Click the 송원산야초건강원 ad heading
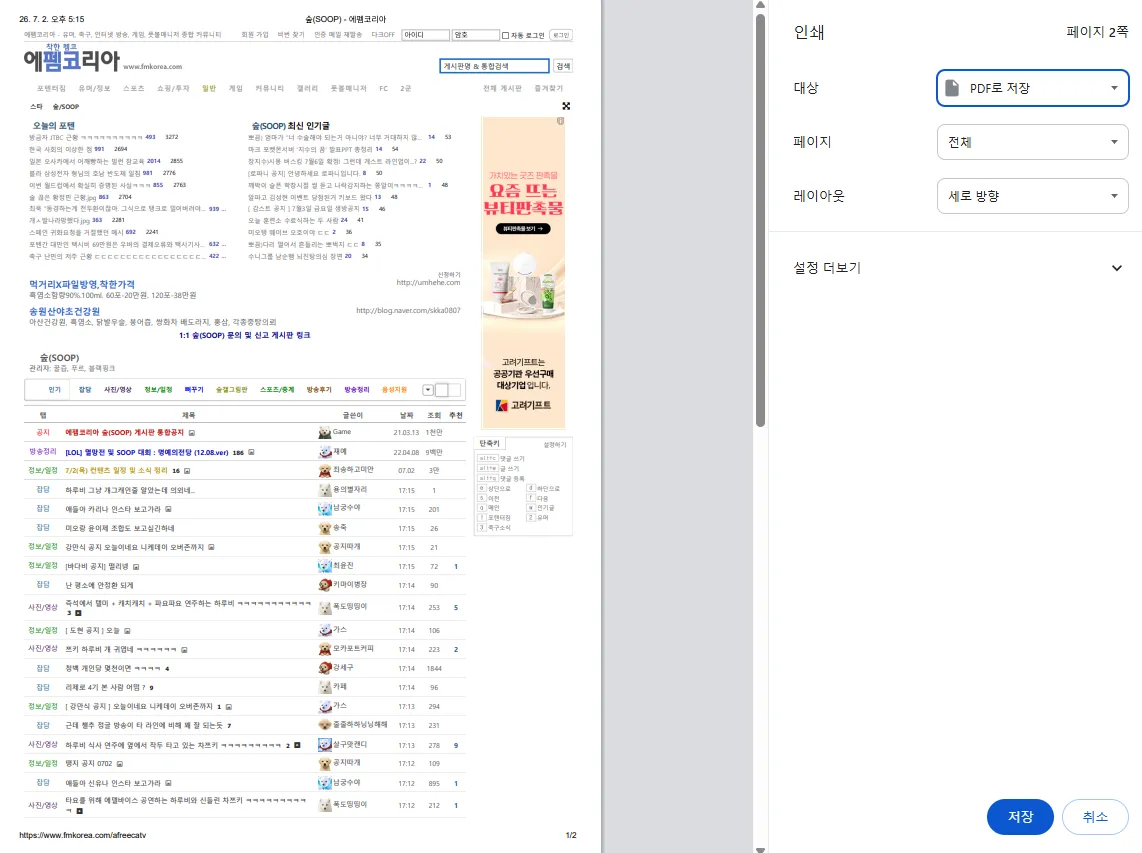The image size is (1142, 853). [x=64, y=311]
